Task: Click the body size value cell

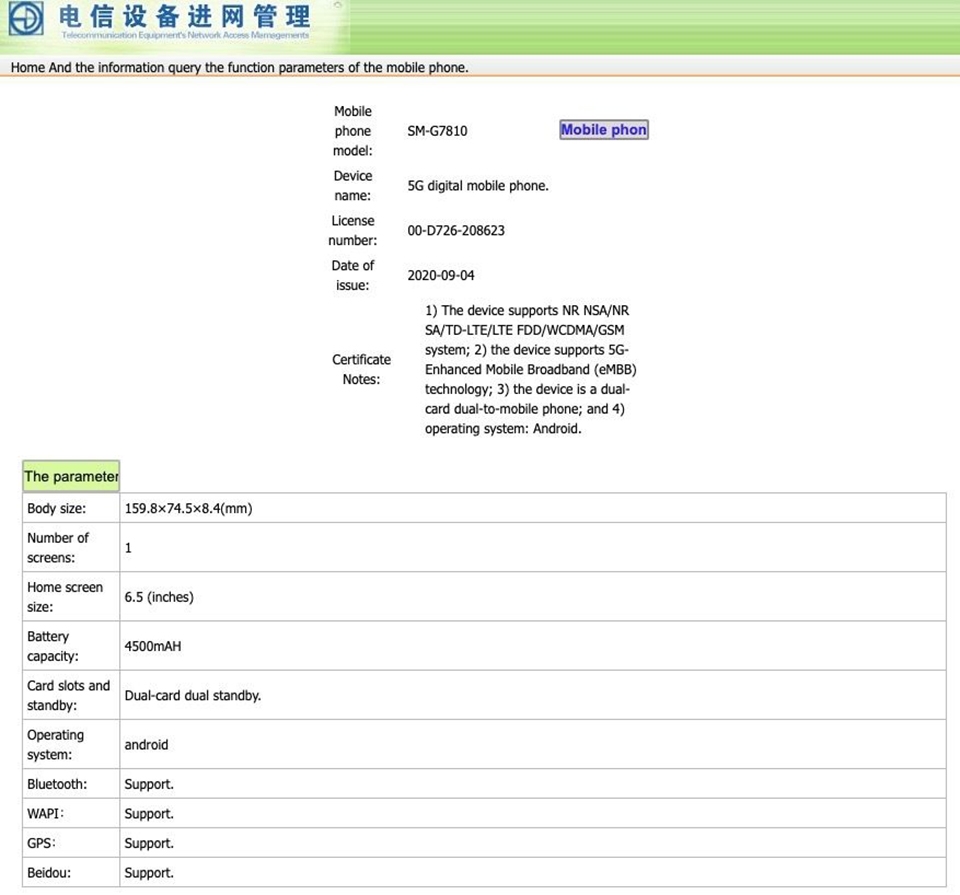Action: pyautogui.click(x=533, y=508)
